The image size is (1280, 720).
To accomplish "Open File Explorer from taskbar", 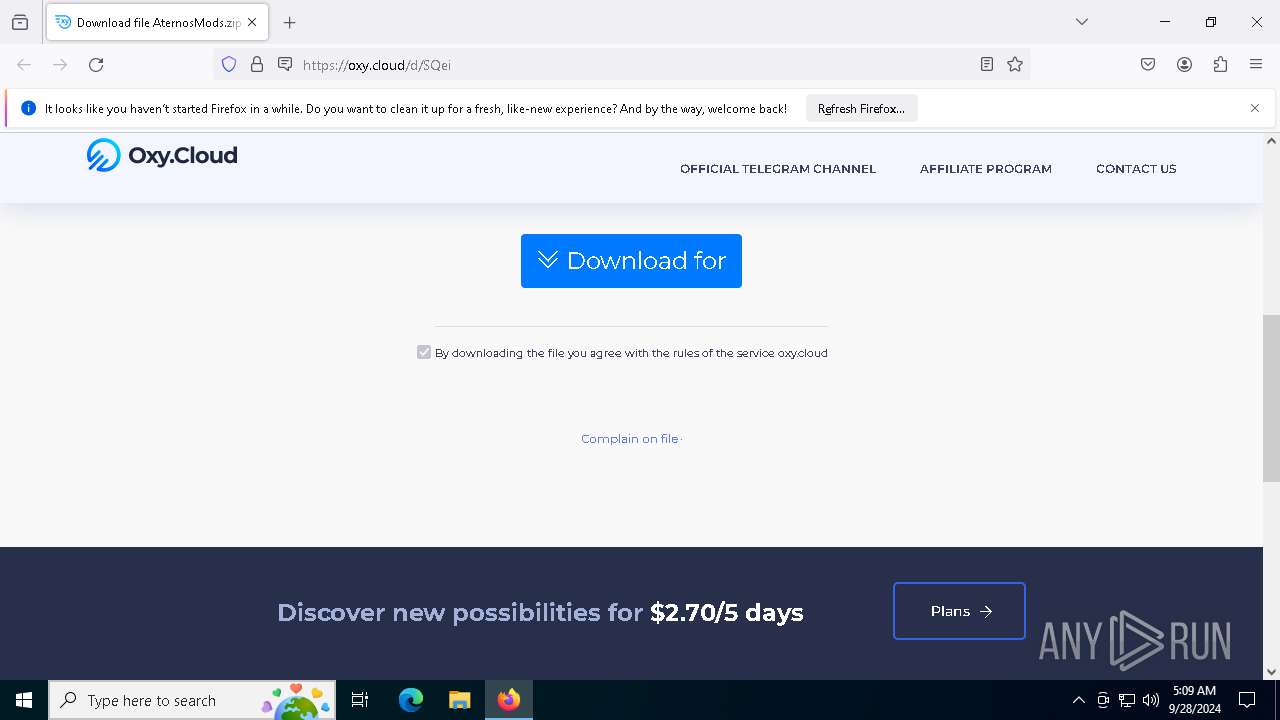I will tap(459, 700).
